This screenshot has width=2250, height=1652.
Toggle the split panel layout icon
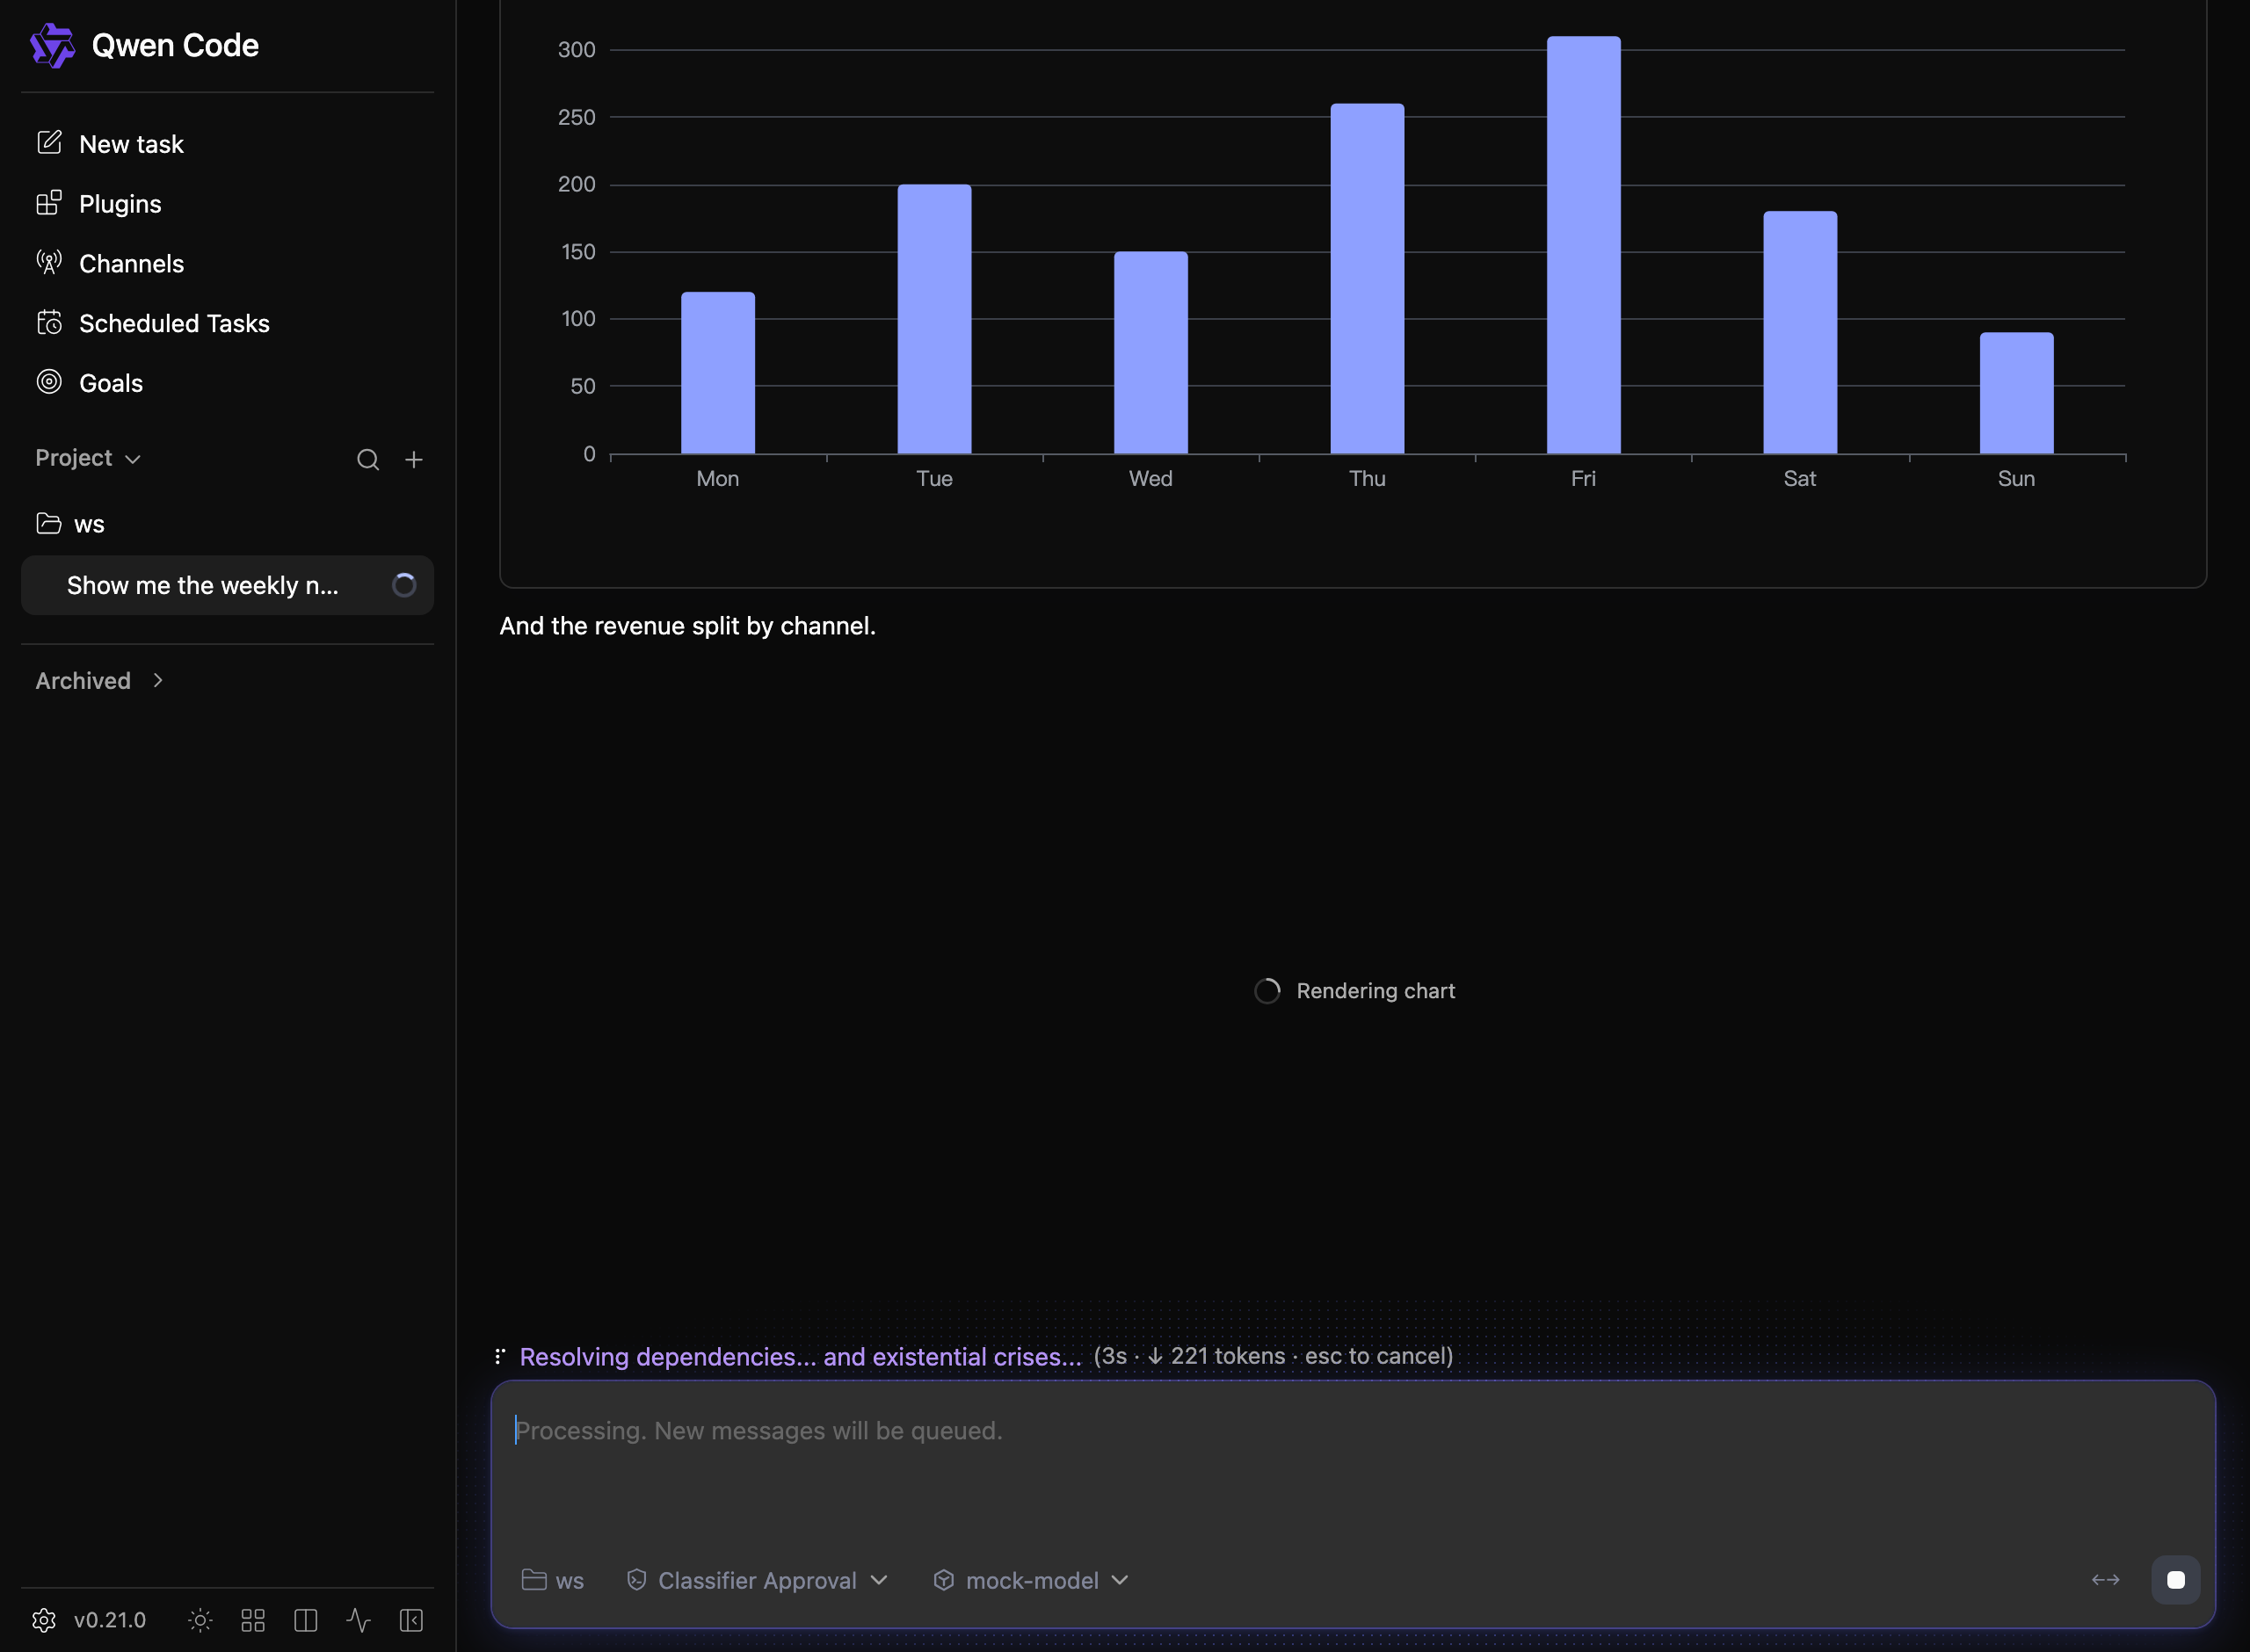pyautogui.click(x=306, y=1620)
